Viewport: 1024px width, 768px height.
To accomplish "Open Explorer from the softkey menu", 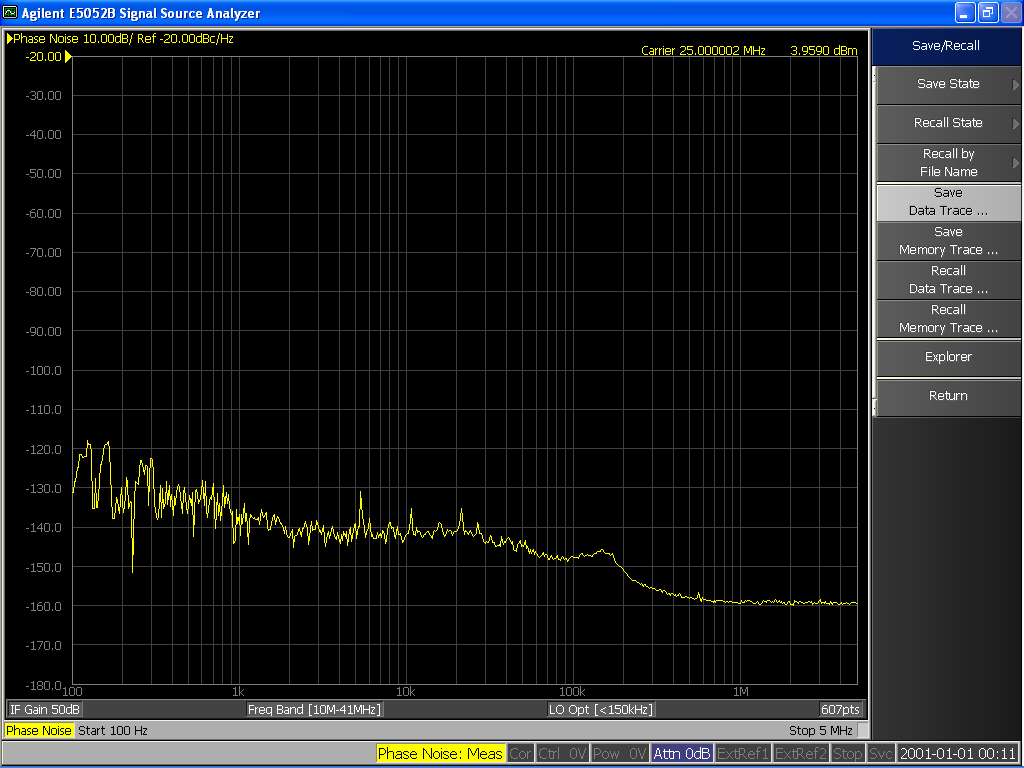I will tap(948, 357).
